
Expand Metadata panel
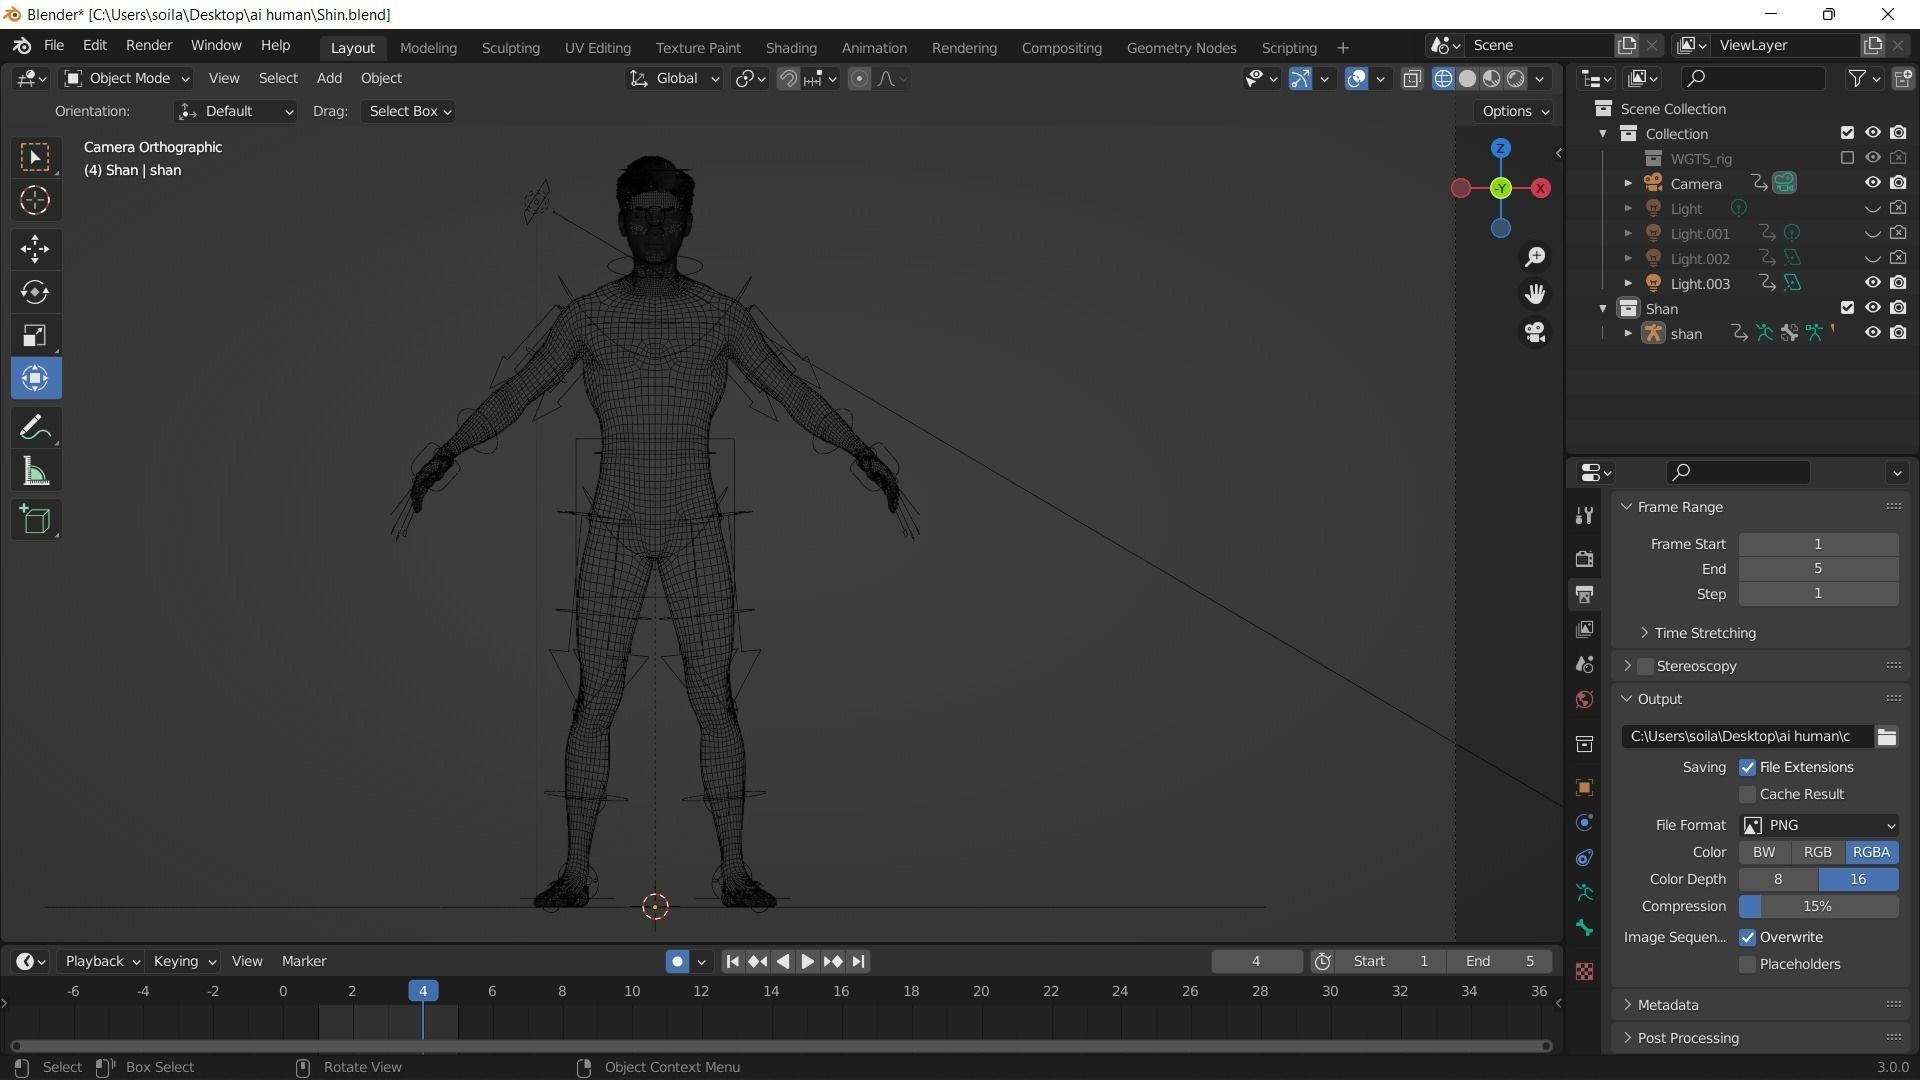tap(1667, 1005)
